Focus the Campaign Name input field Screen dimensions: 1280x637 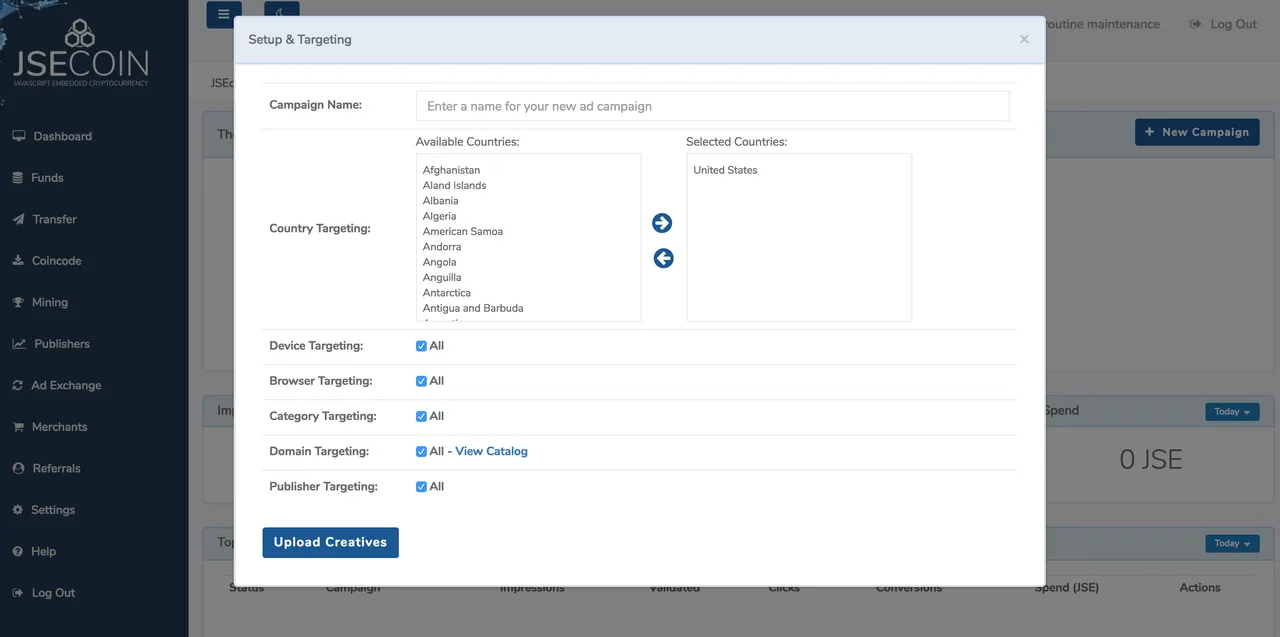click(712, 106)
